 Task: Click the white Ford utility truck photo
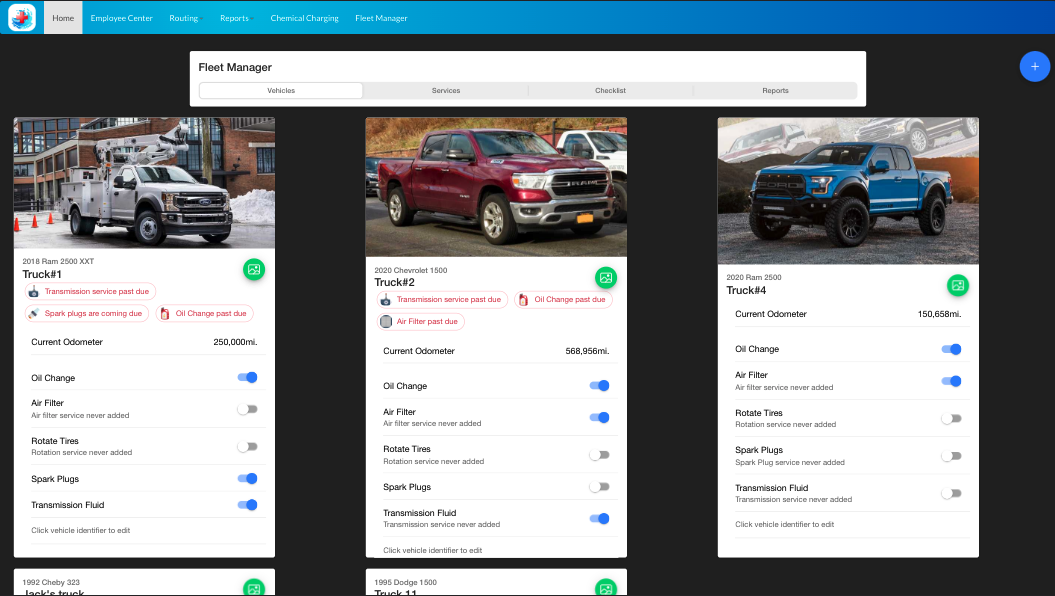tap(144, 183)
